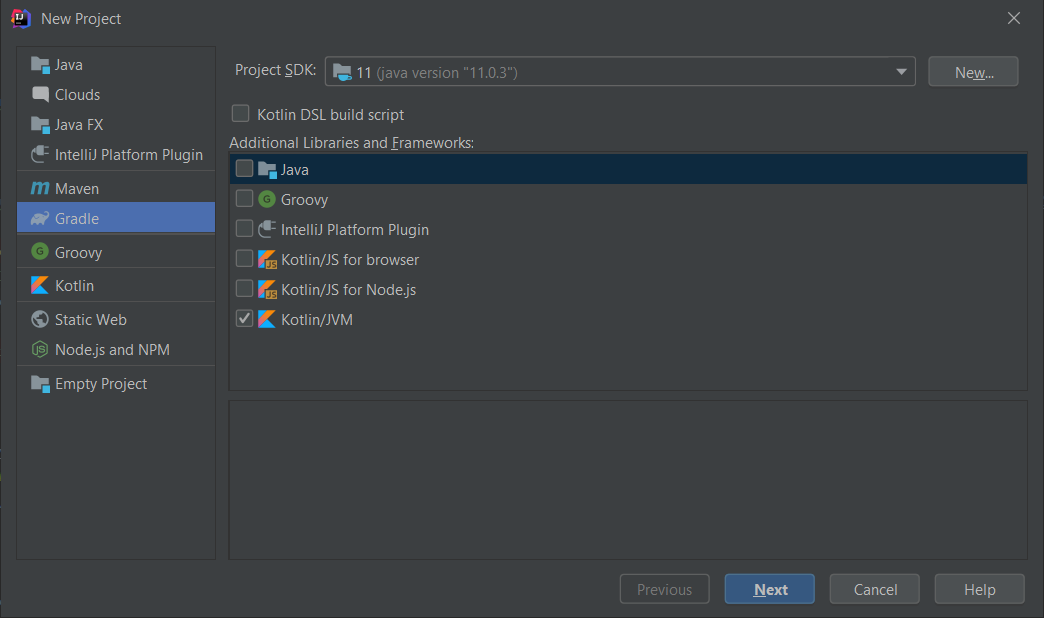Click the Node.js and NPM icon

[40, 350]
